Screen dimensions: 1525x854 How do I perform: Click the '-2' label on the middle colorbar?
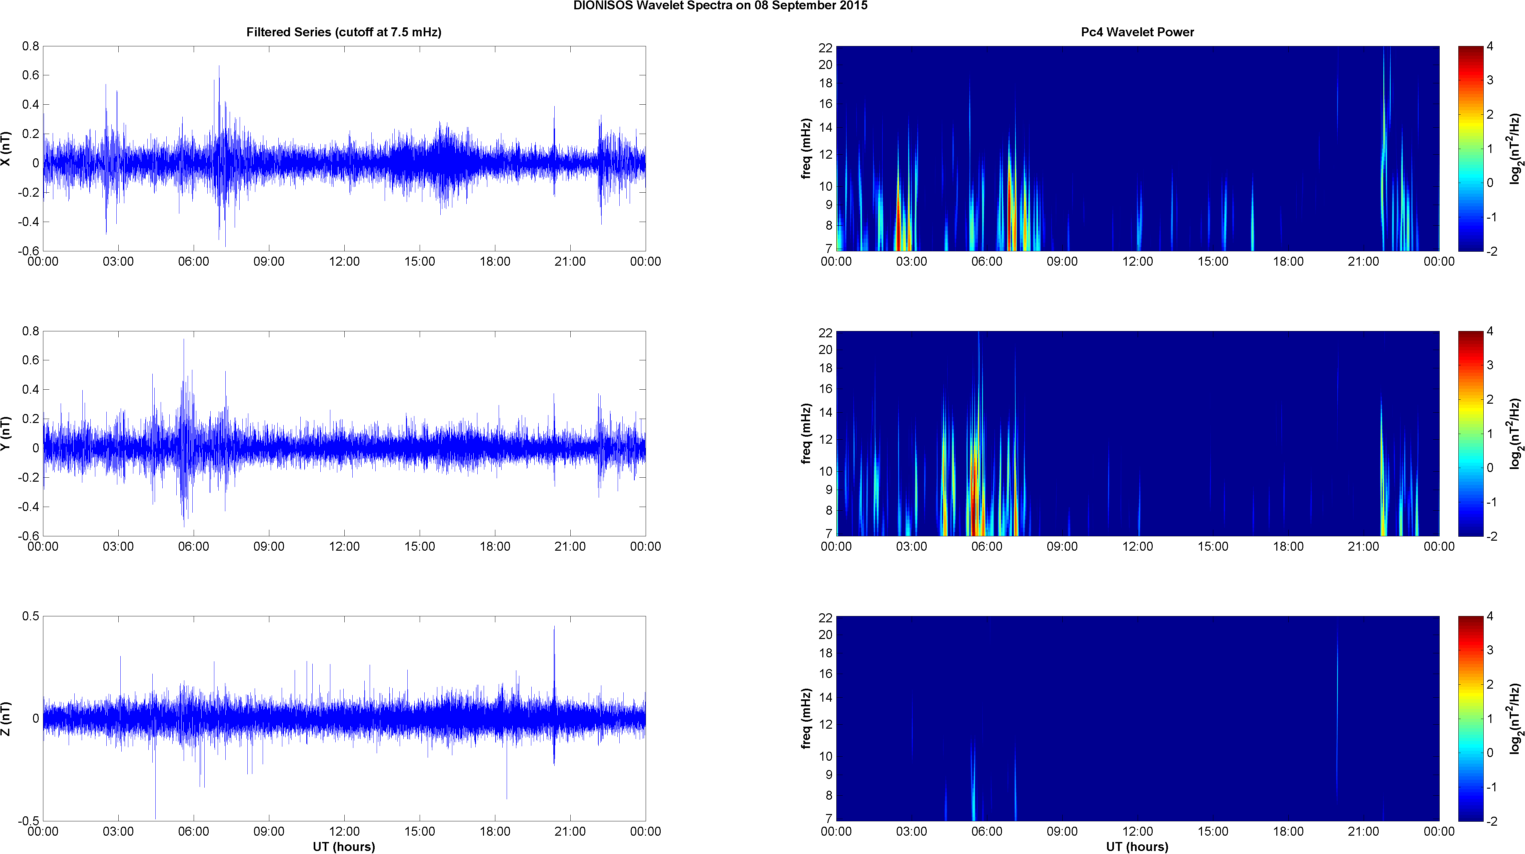coord(1490,536)
